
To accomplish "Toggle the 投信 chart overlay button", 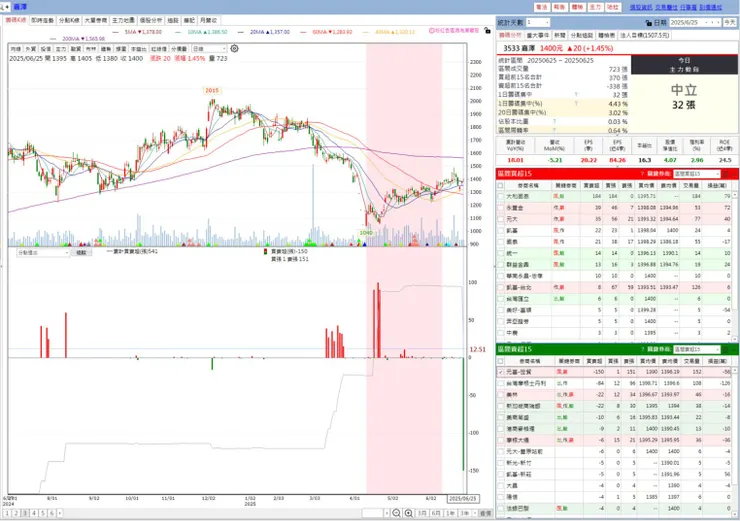I will (x=45, y=49).
